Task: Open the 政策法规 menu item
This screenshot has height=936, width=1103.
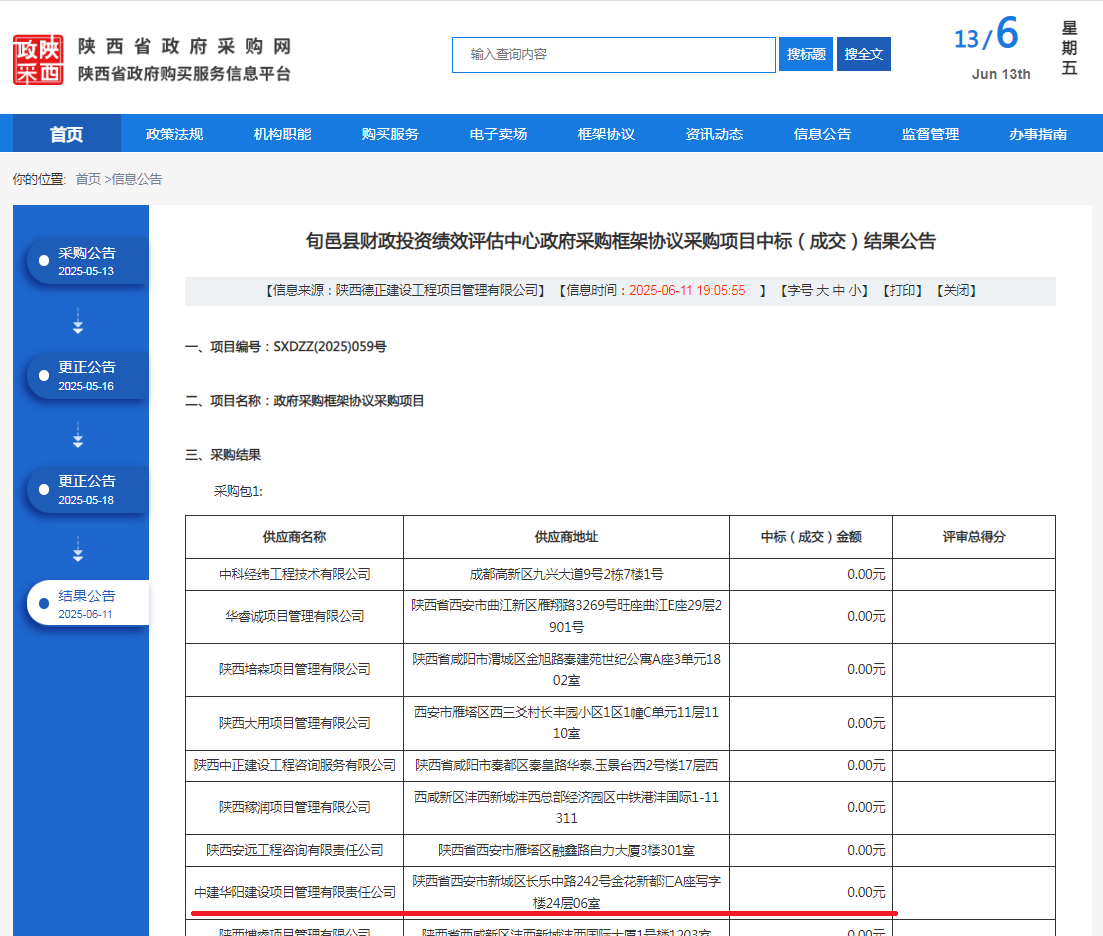Action: [x=174, y=134]
